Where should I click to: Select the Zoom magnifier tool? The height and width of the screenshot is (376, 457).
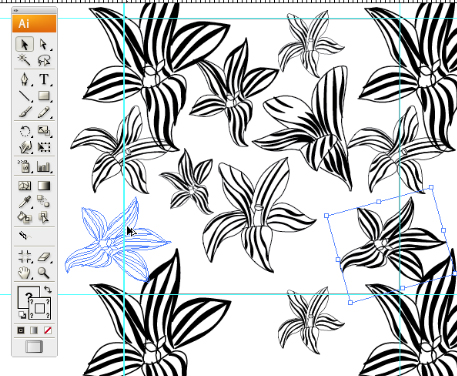pyautogui.click(x=44, y=273)
